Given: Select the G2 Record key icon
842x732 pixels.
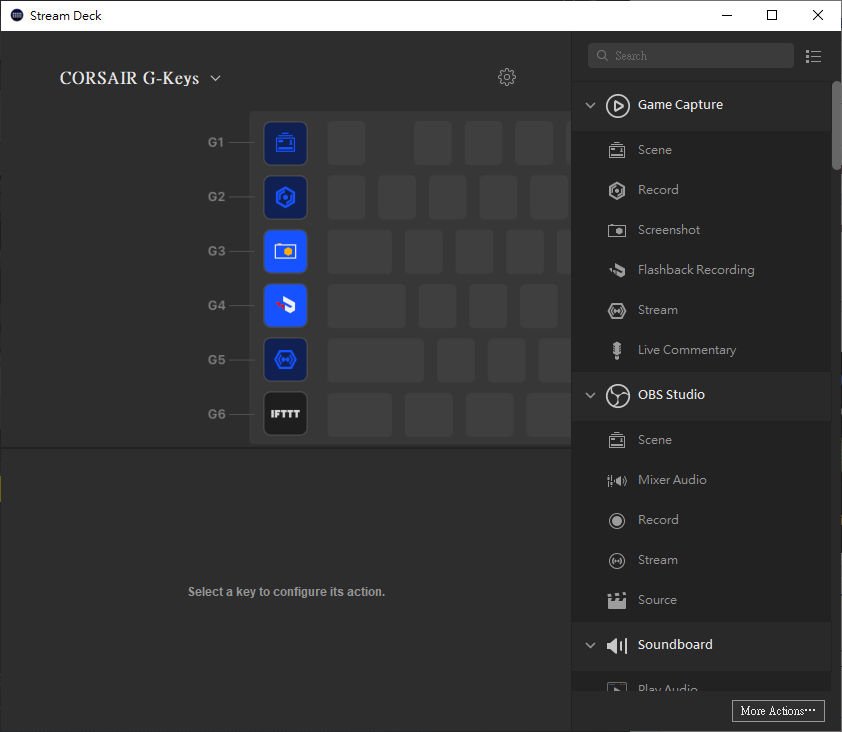Looking at the screenshot, I should click(x=285, y=197).
